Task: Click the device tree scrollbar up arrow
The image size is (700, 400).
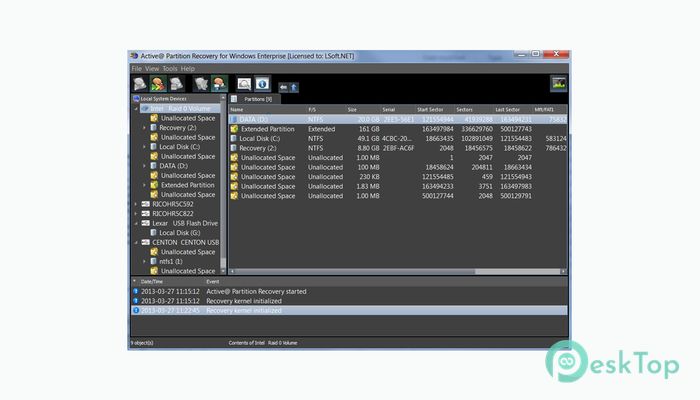Action: [x=223, y=98]
